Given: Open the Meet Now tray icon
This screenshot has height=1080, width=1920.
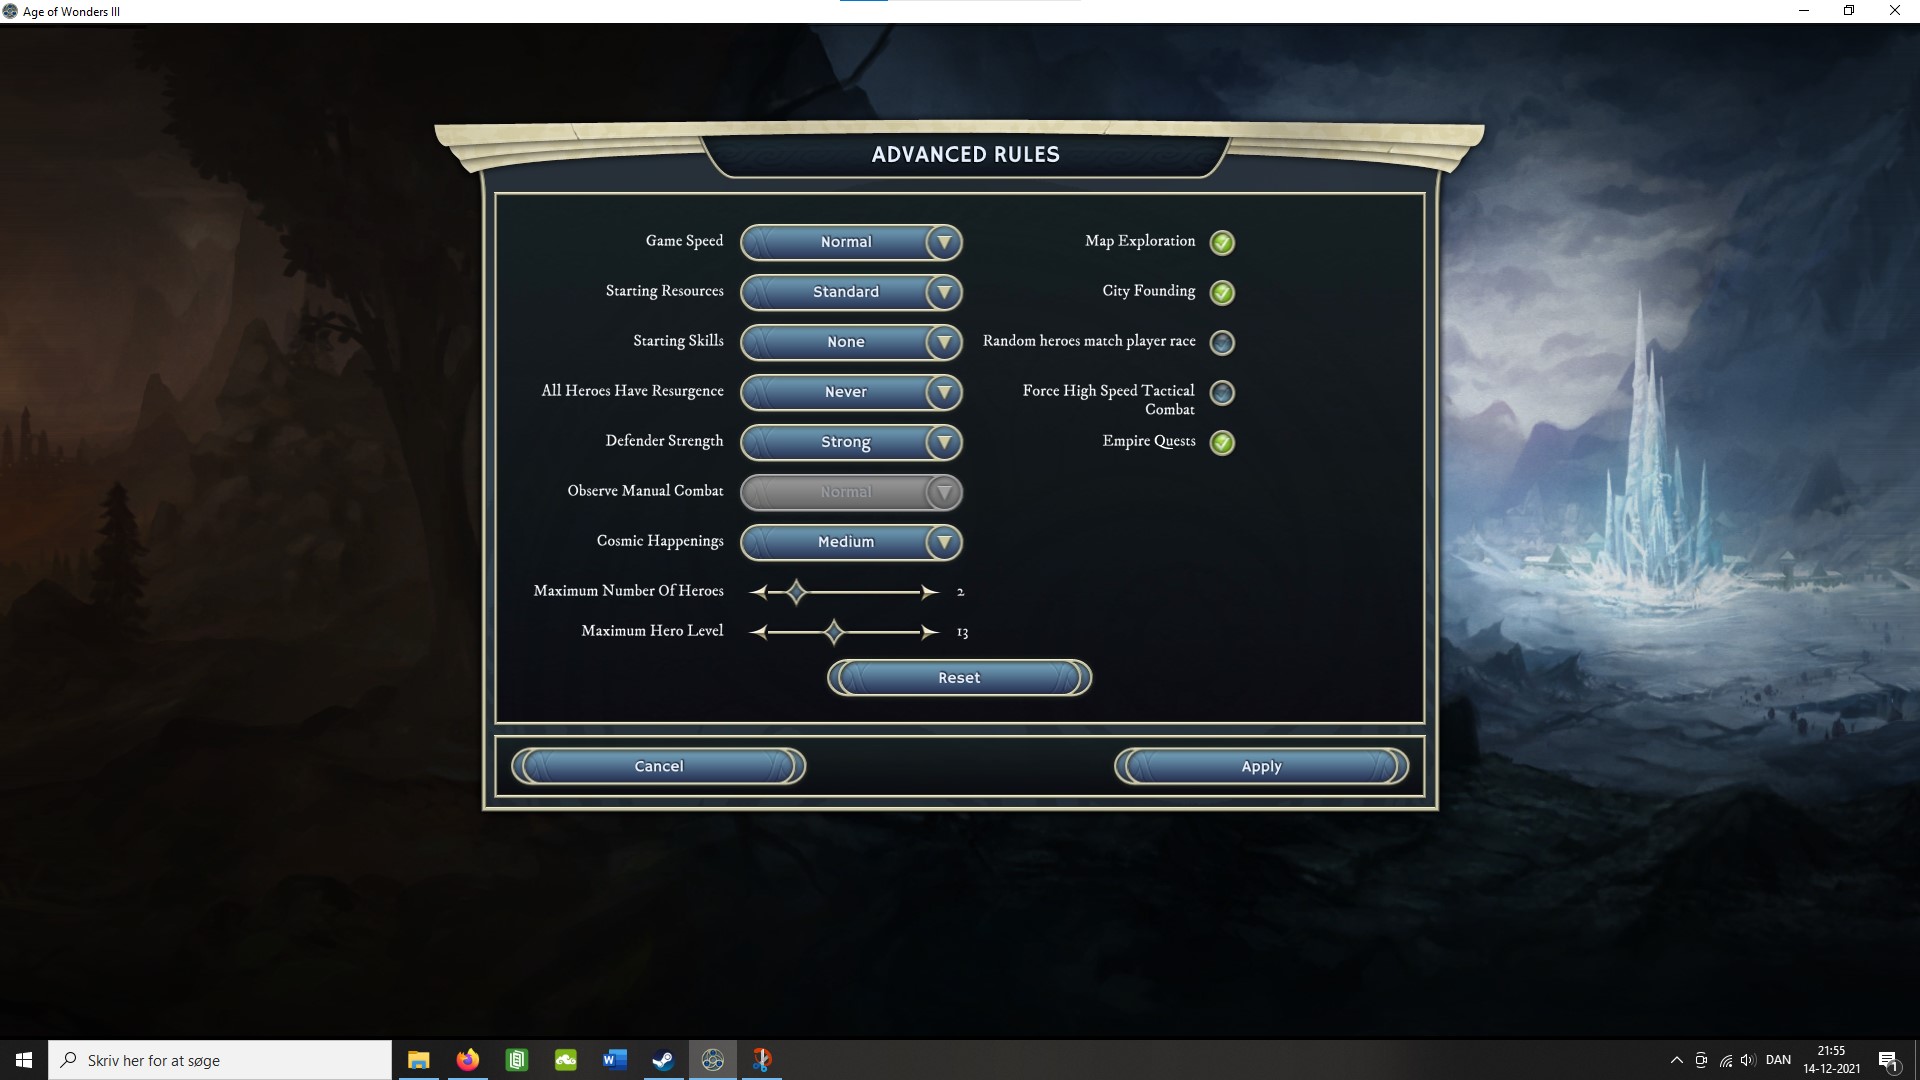Looking at the screenshot, I should tap(1701, 1060).
